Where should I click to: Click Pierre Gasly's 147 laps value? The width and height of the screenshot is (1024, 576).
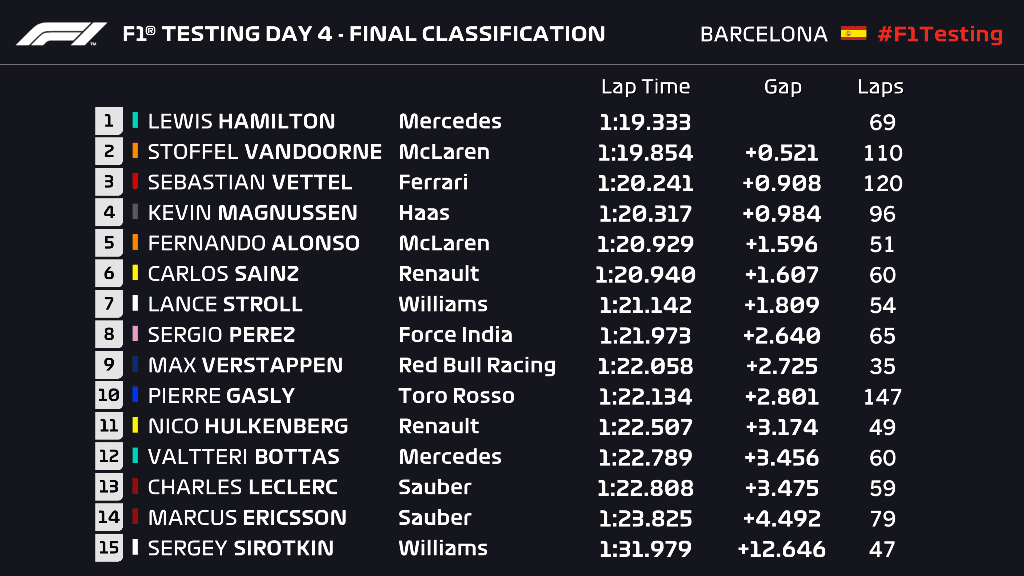click(882, 396)
